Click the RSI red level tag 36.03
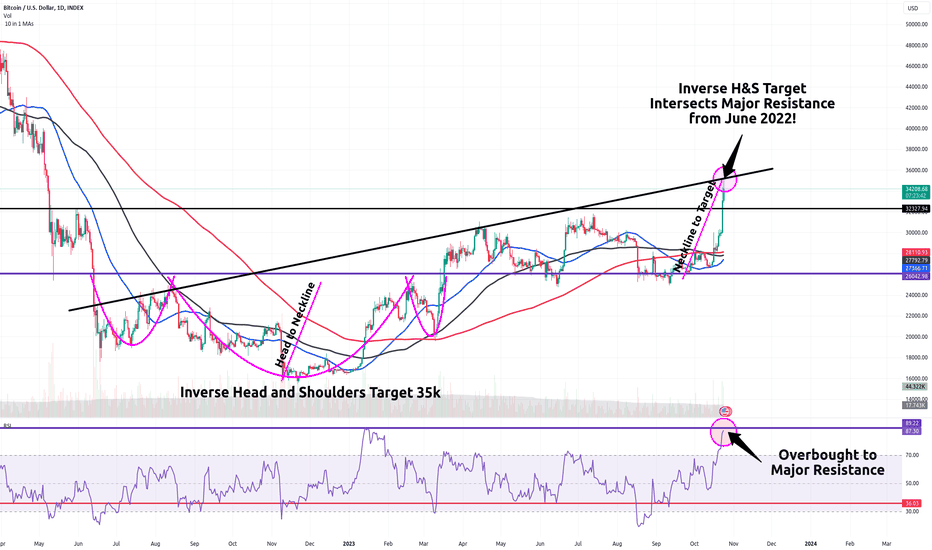 [x=912, y=504]
